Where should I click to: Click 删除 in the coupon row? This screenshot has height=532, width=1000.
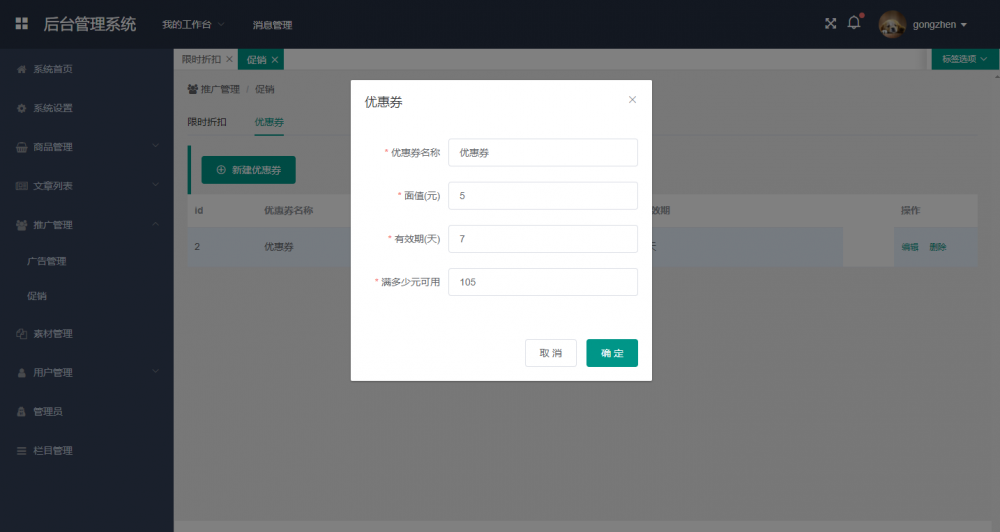(938, 247)
